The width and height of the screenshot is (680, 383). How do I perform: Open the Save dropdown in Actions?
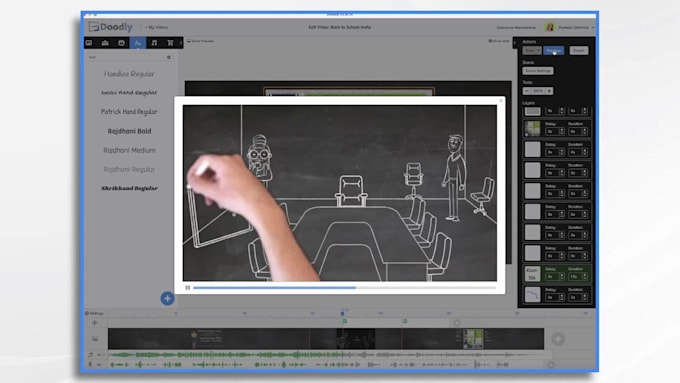pyautogui.click(x=532, y=50)
